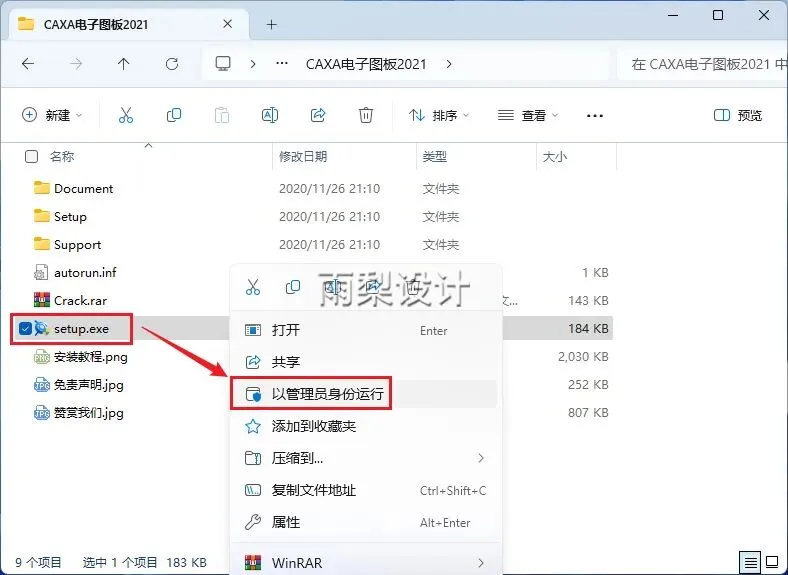
Task: Sort by 修改日期 column header
Action: [303, 157]
